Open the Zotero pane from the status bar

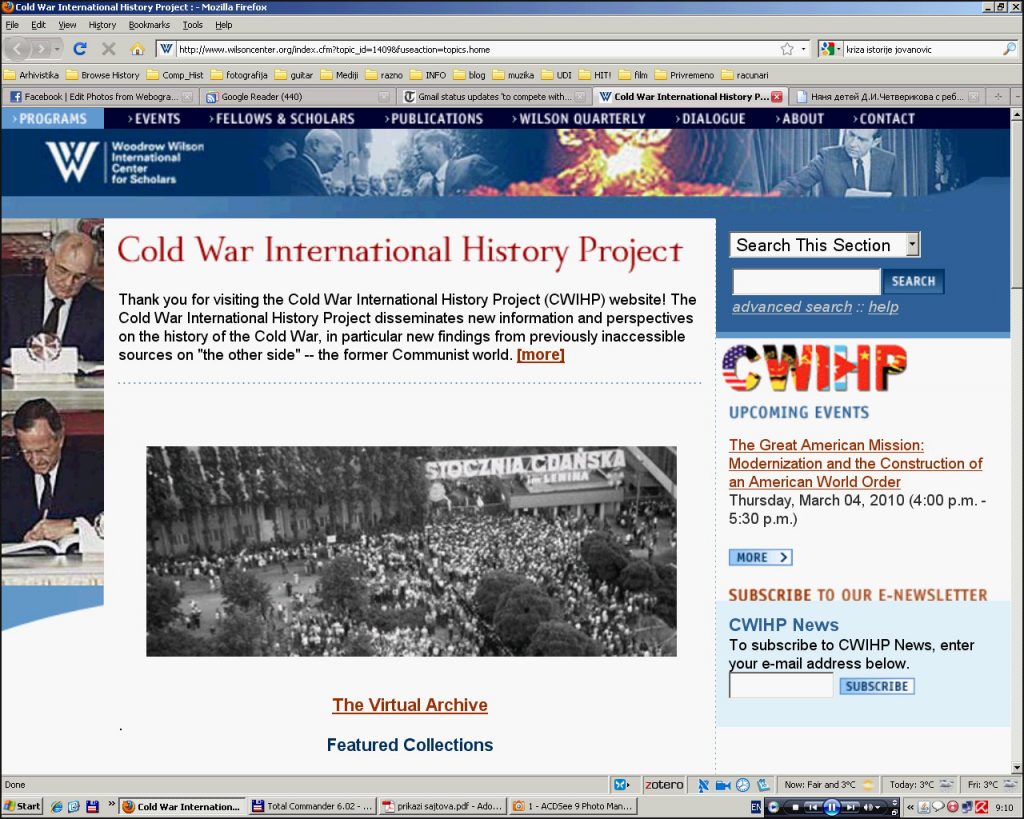(x=664, y=785)
